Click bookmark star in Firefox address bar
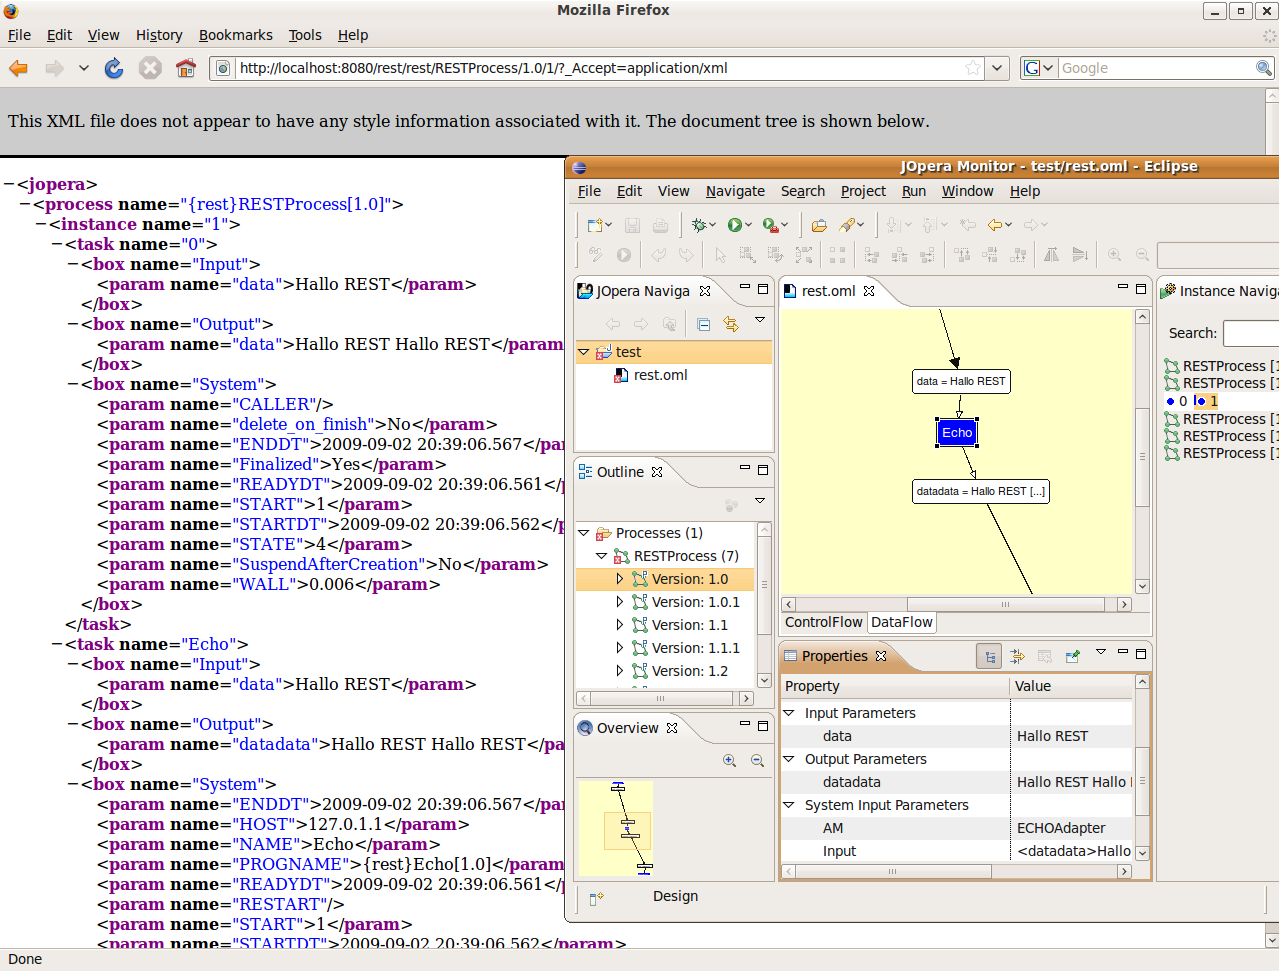Viewport: 1279px width, 971px height. click(x=973, y=68)
